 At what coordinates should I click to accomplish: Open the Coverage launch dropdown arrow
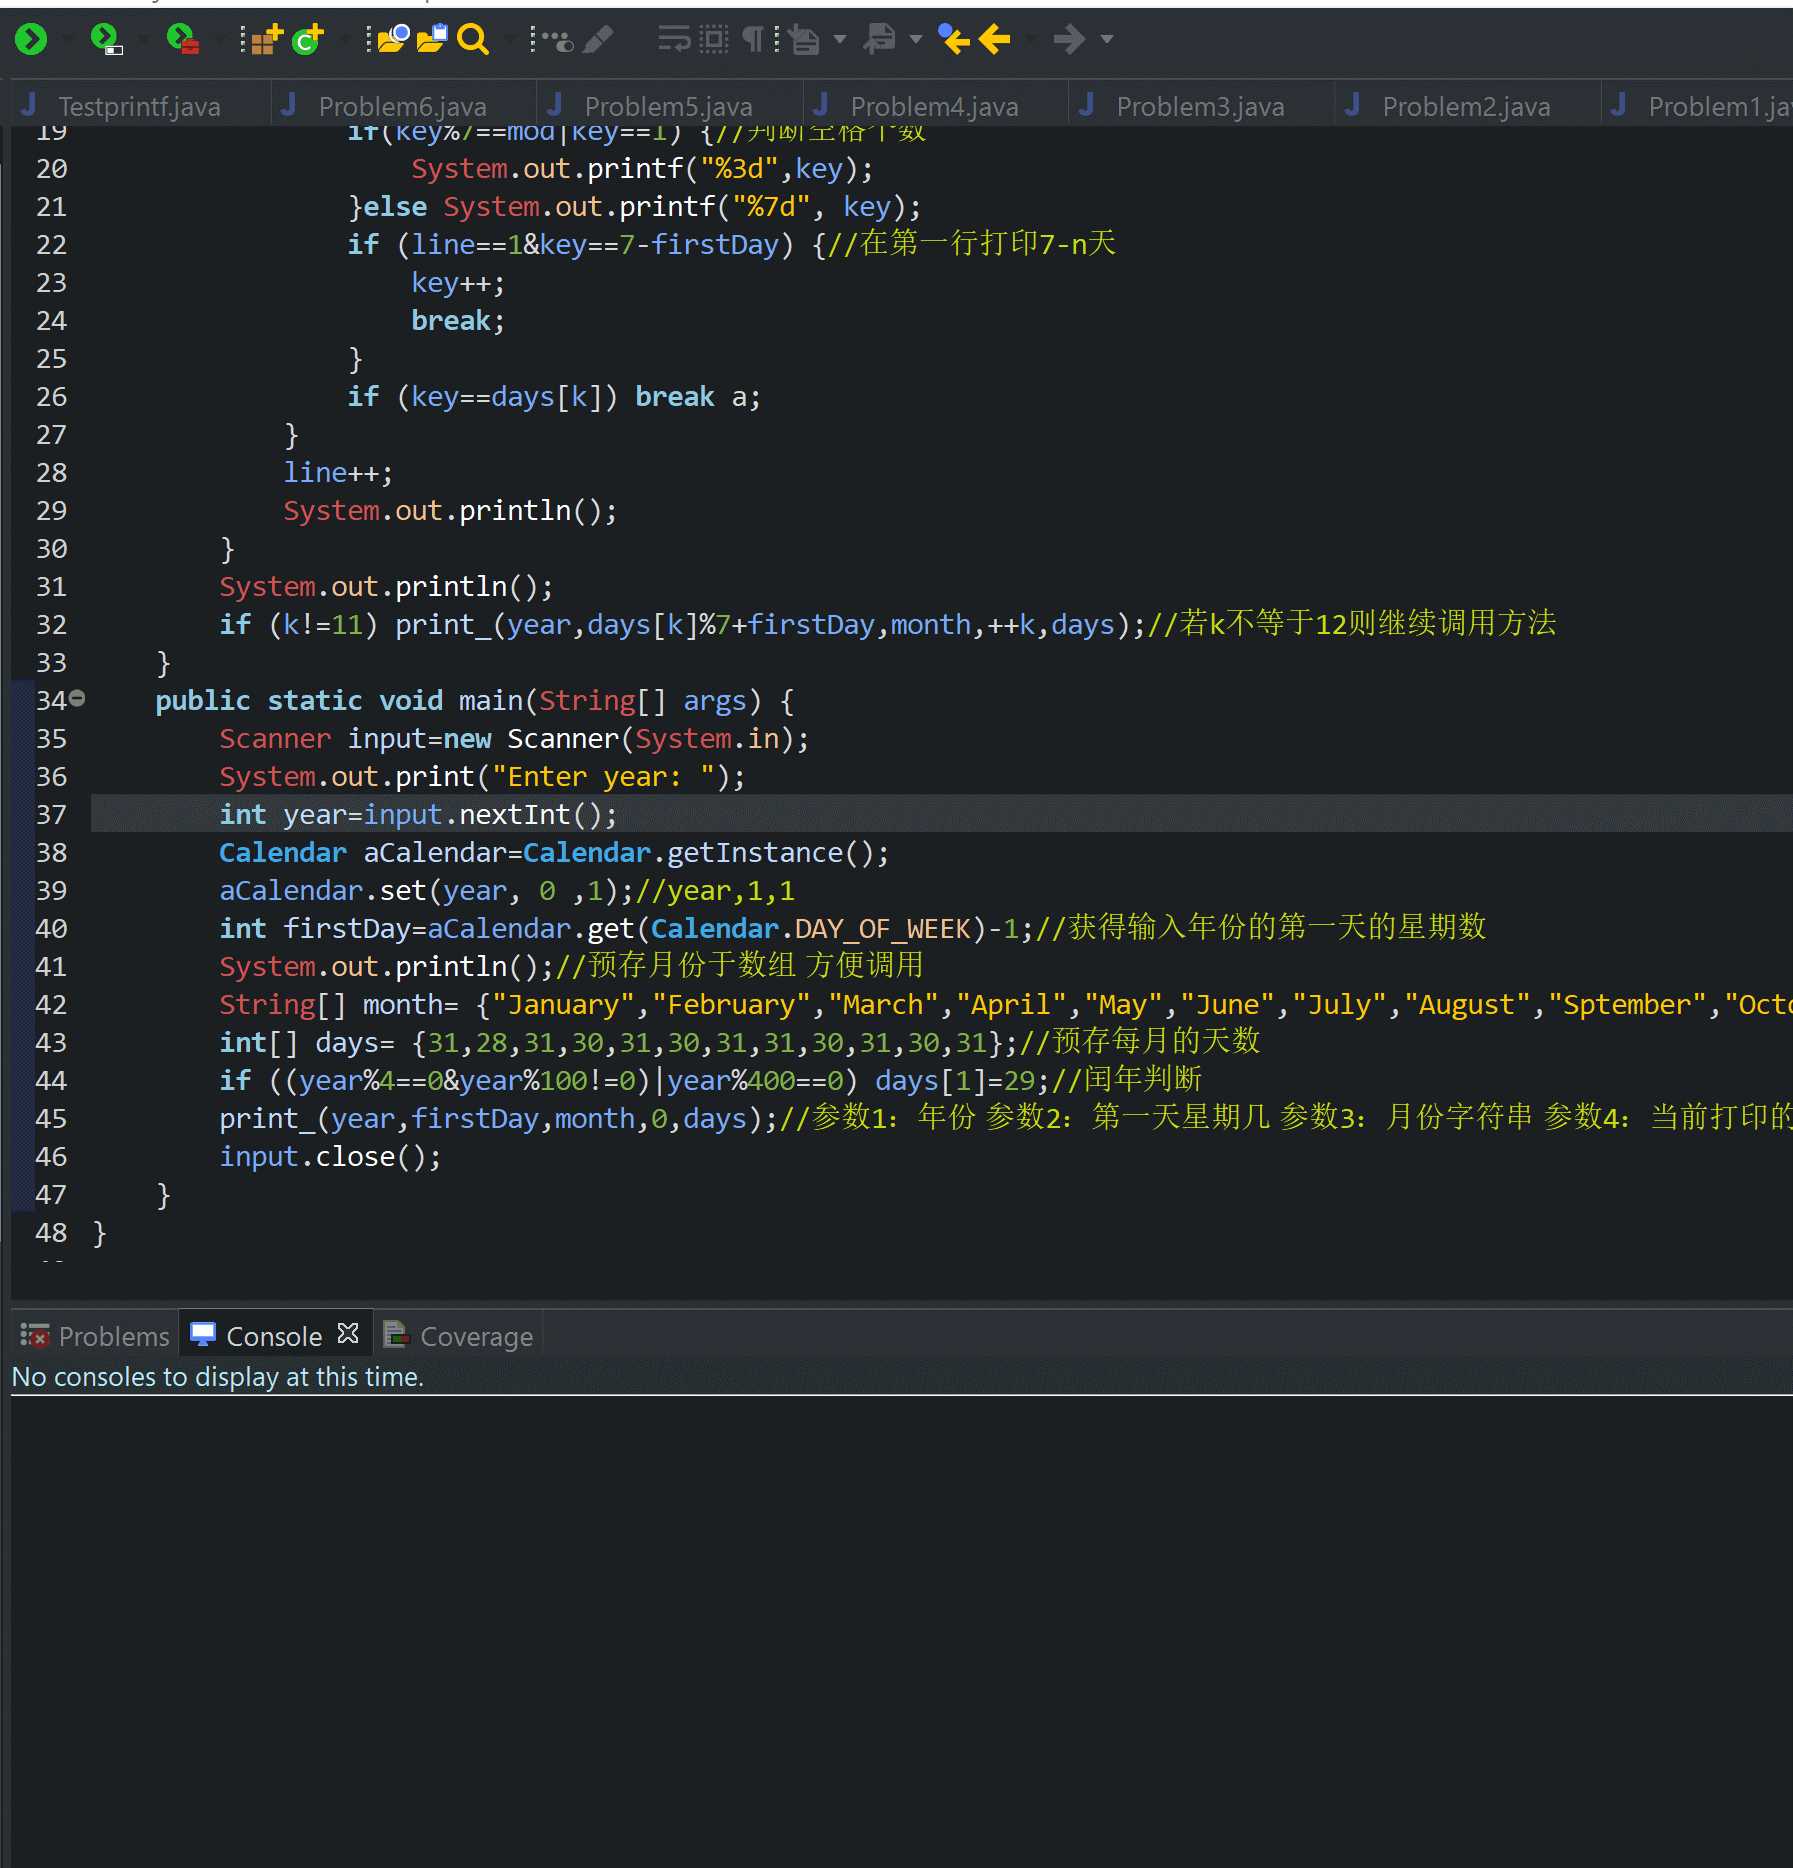tap(143, 39)
